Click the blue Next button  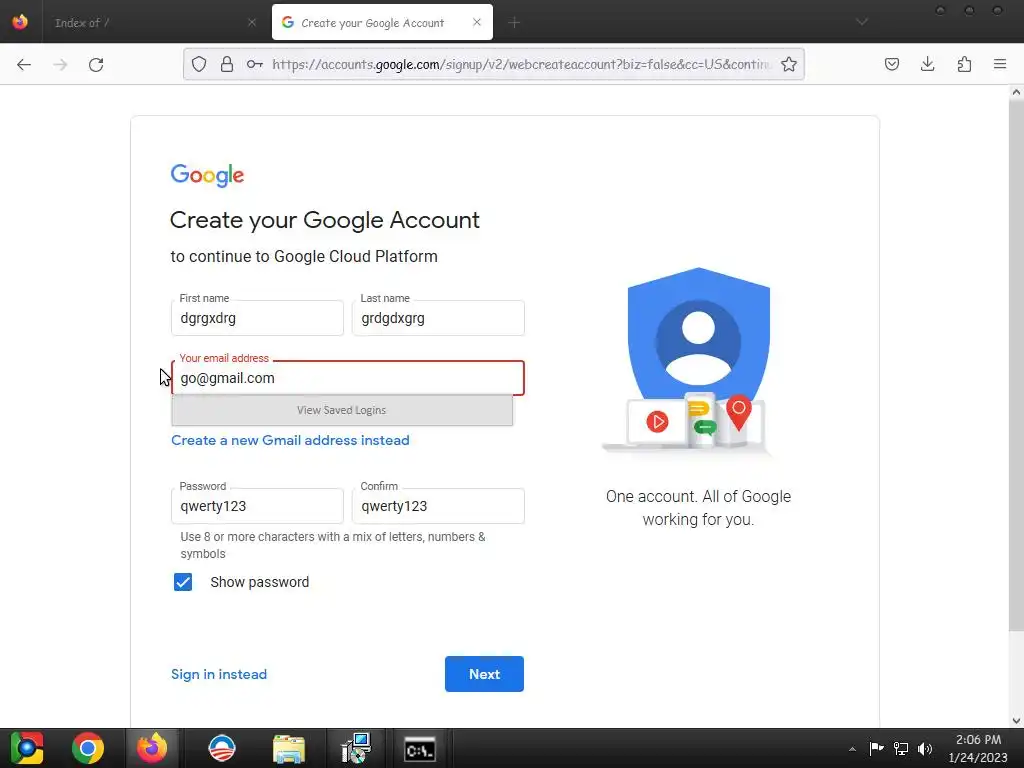(484, 674)
